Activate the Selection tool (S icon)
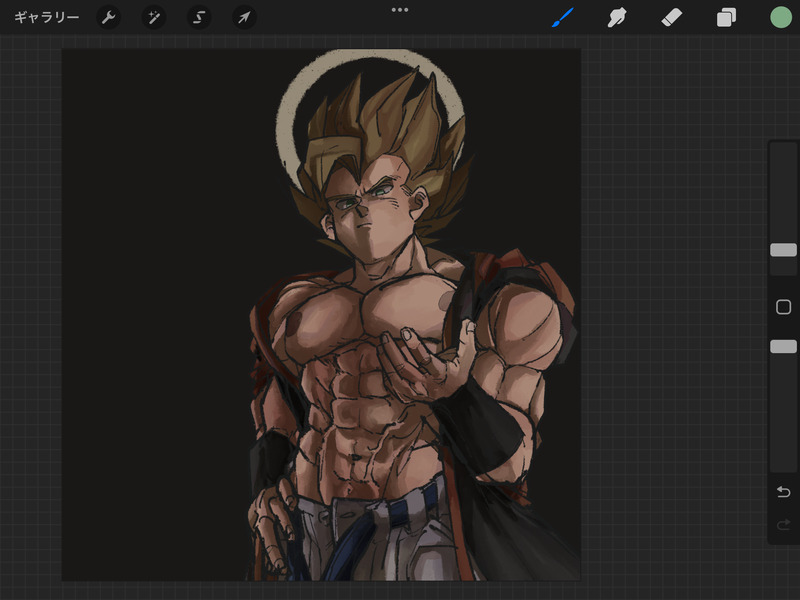 [199, 17]
